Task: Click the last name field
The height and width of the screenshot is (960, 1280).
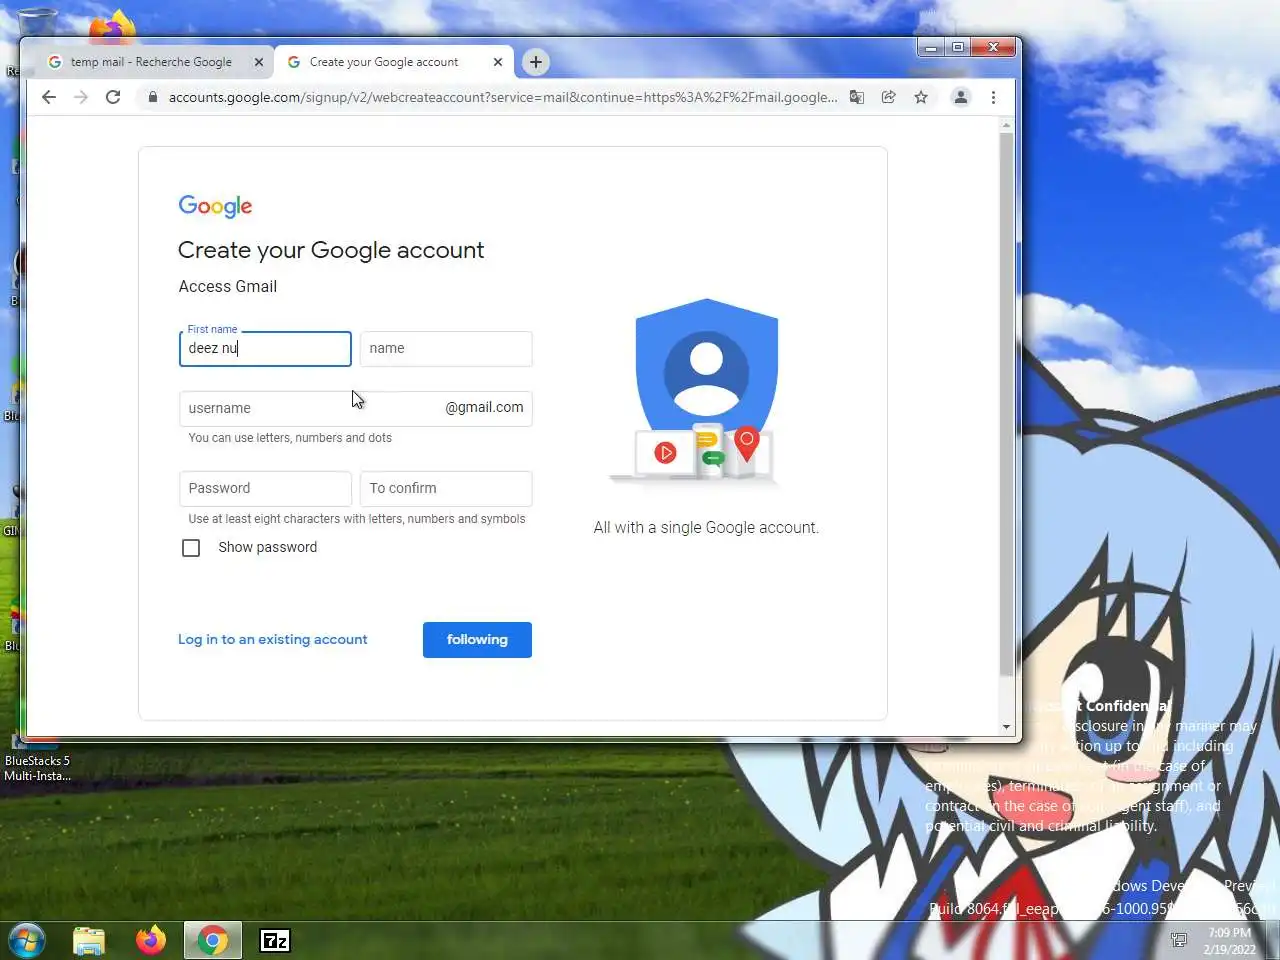Action: [446, 349]
